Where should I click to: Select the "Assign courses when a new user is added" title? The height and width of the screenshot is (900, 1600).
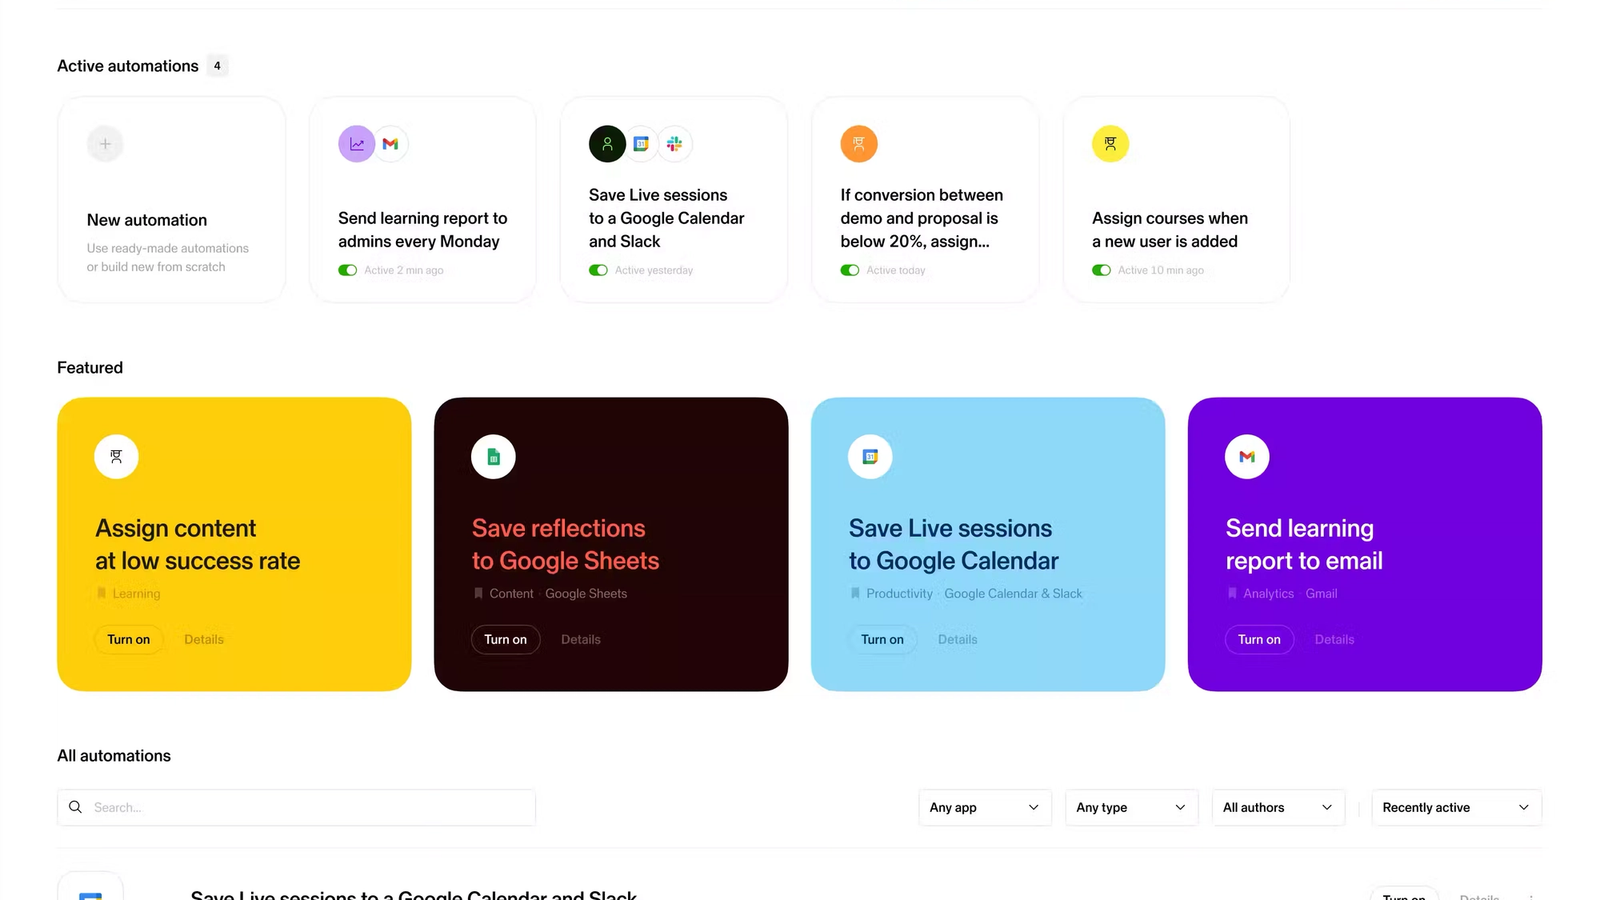click(x=1170, y=230)
